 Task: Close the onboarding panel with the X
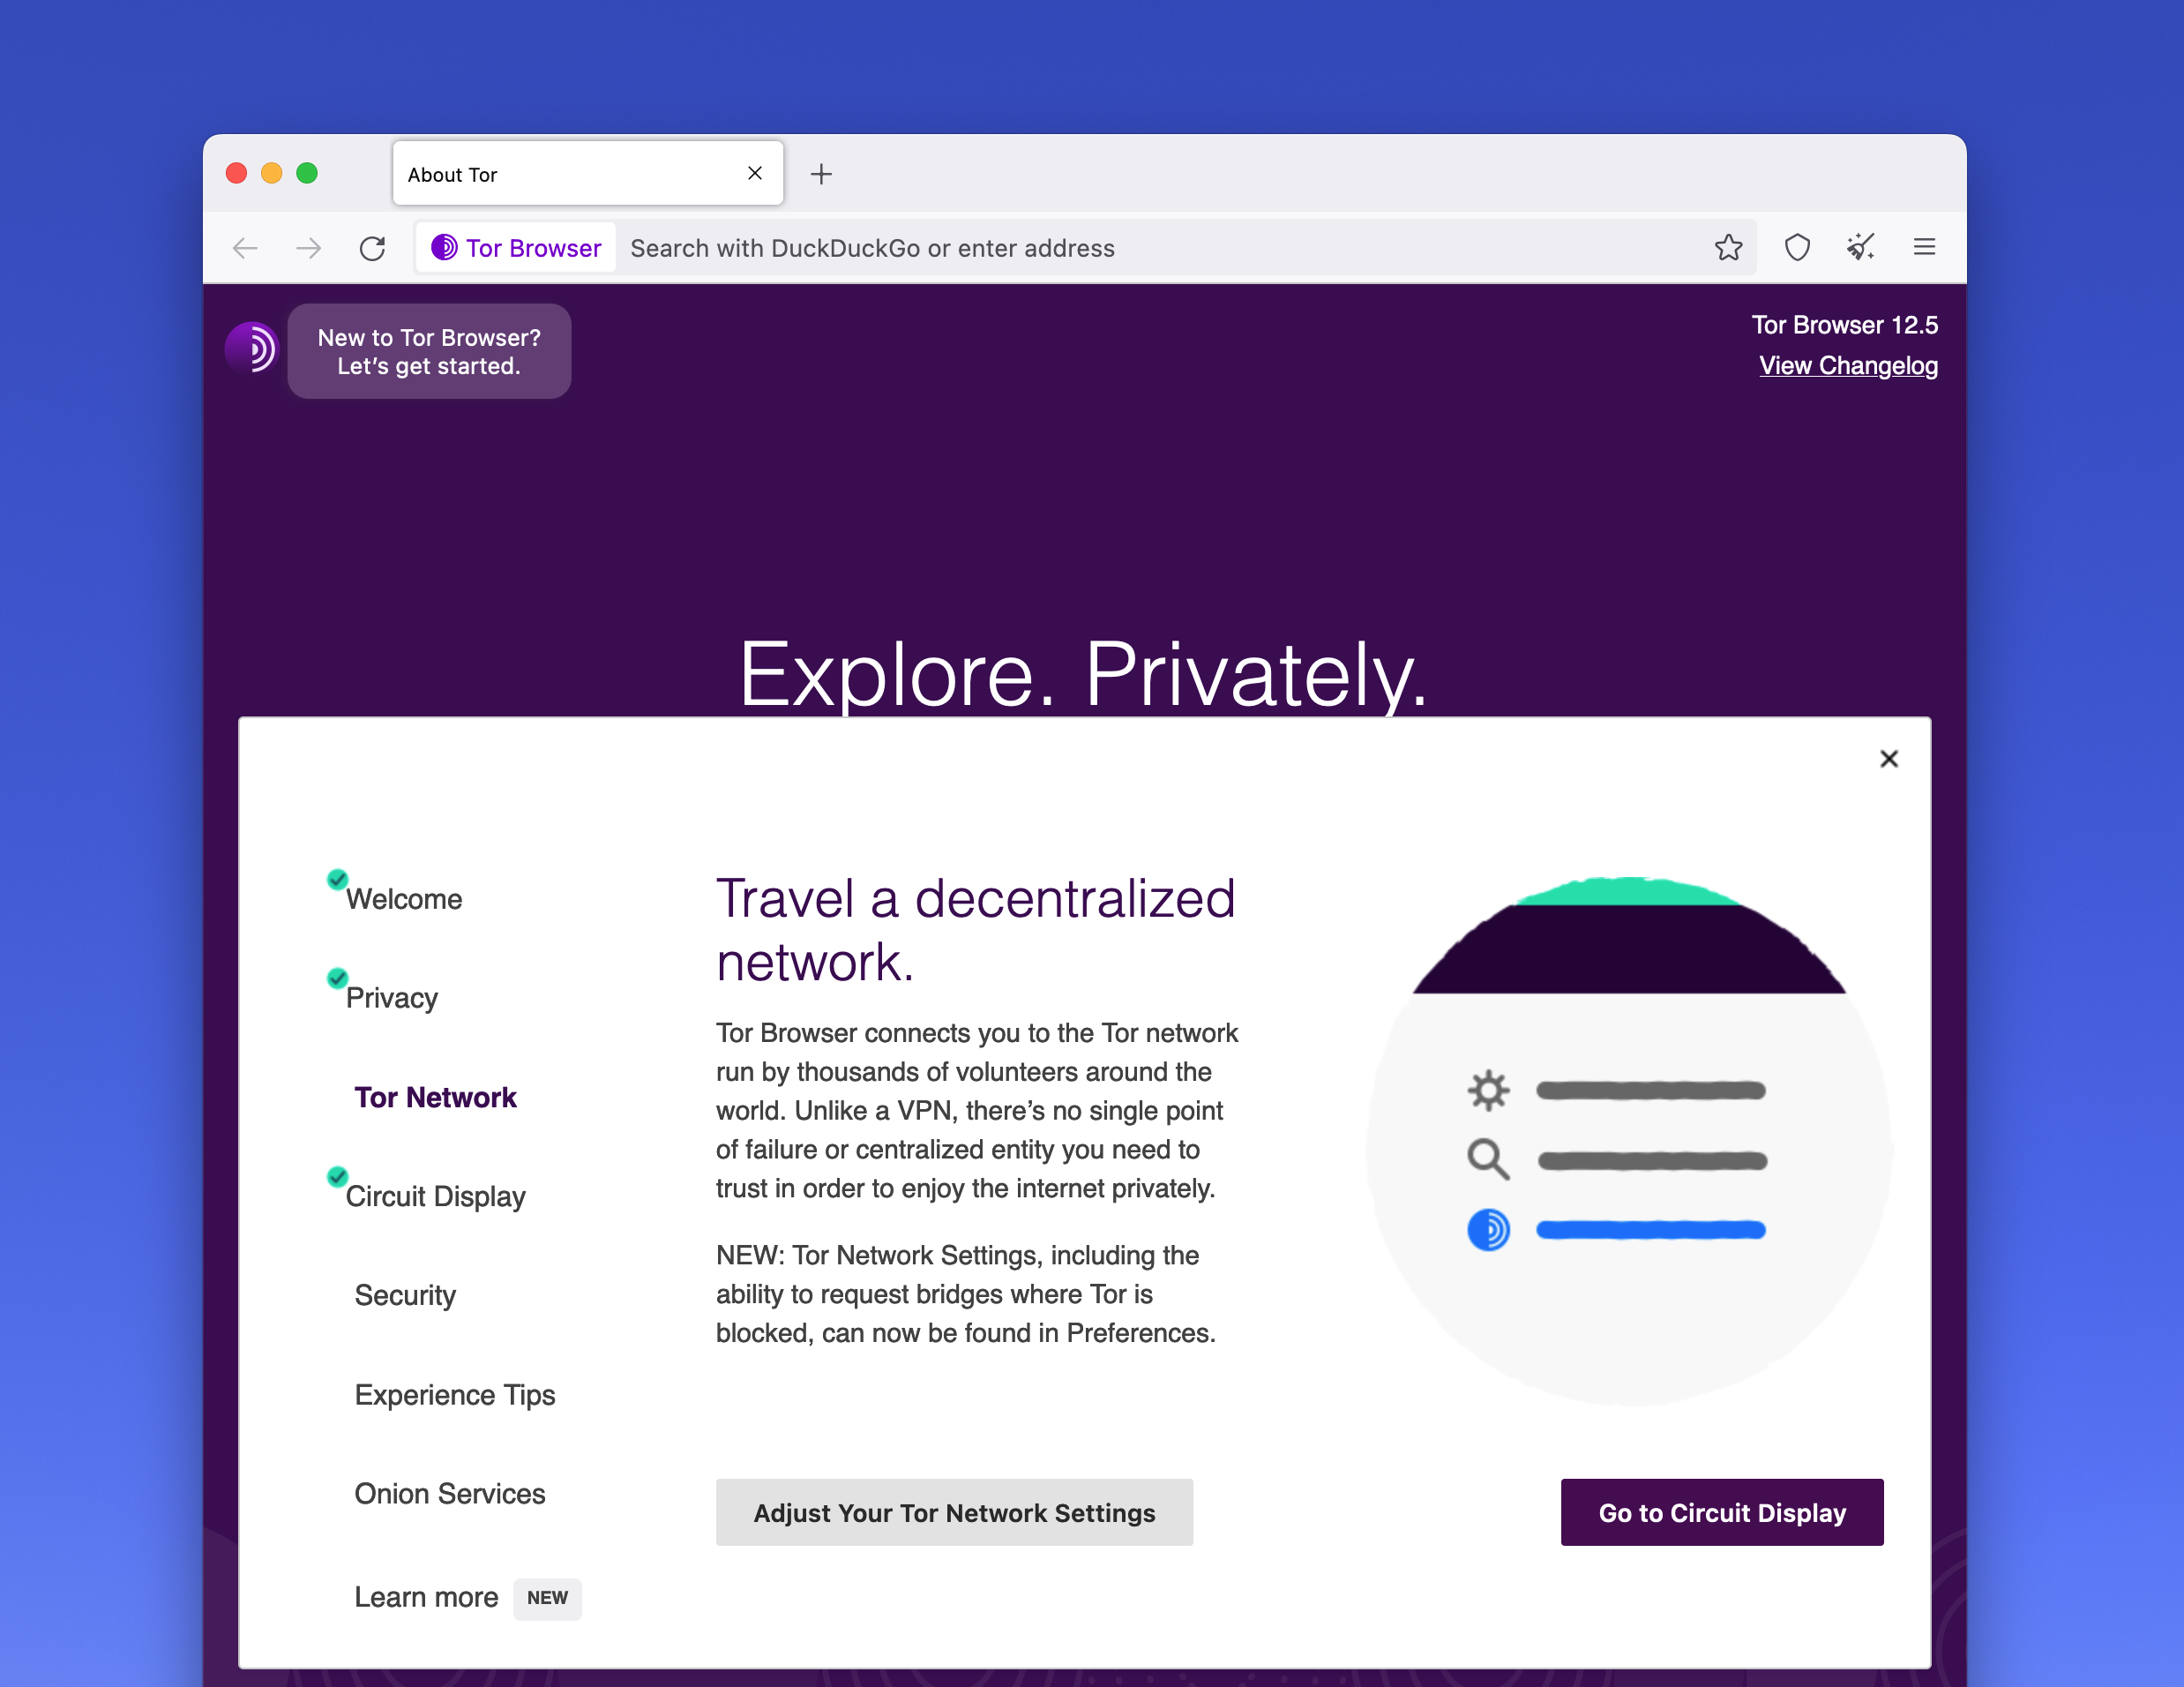pos(1889,759)
